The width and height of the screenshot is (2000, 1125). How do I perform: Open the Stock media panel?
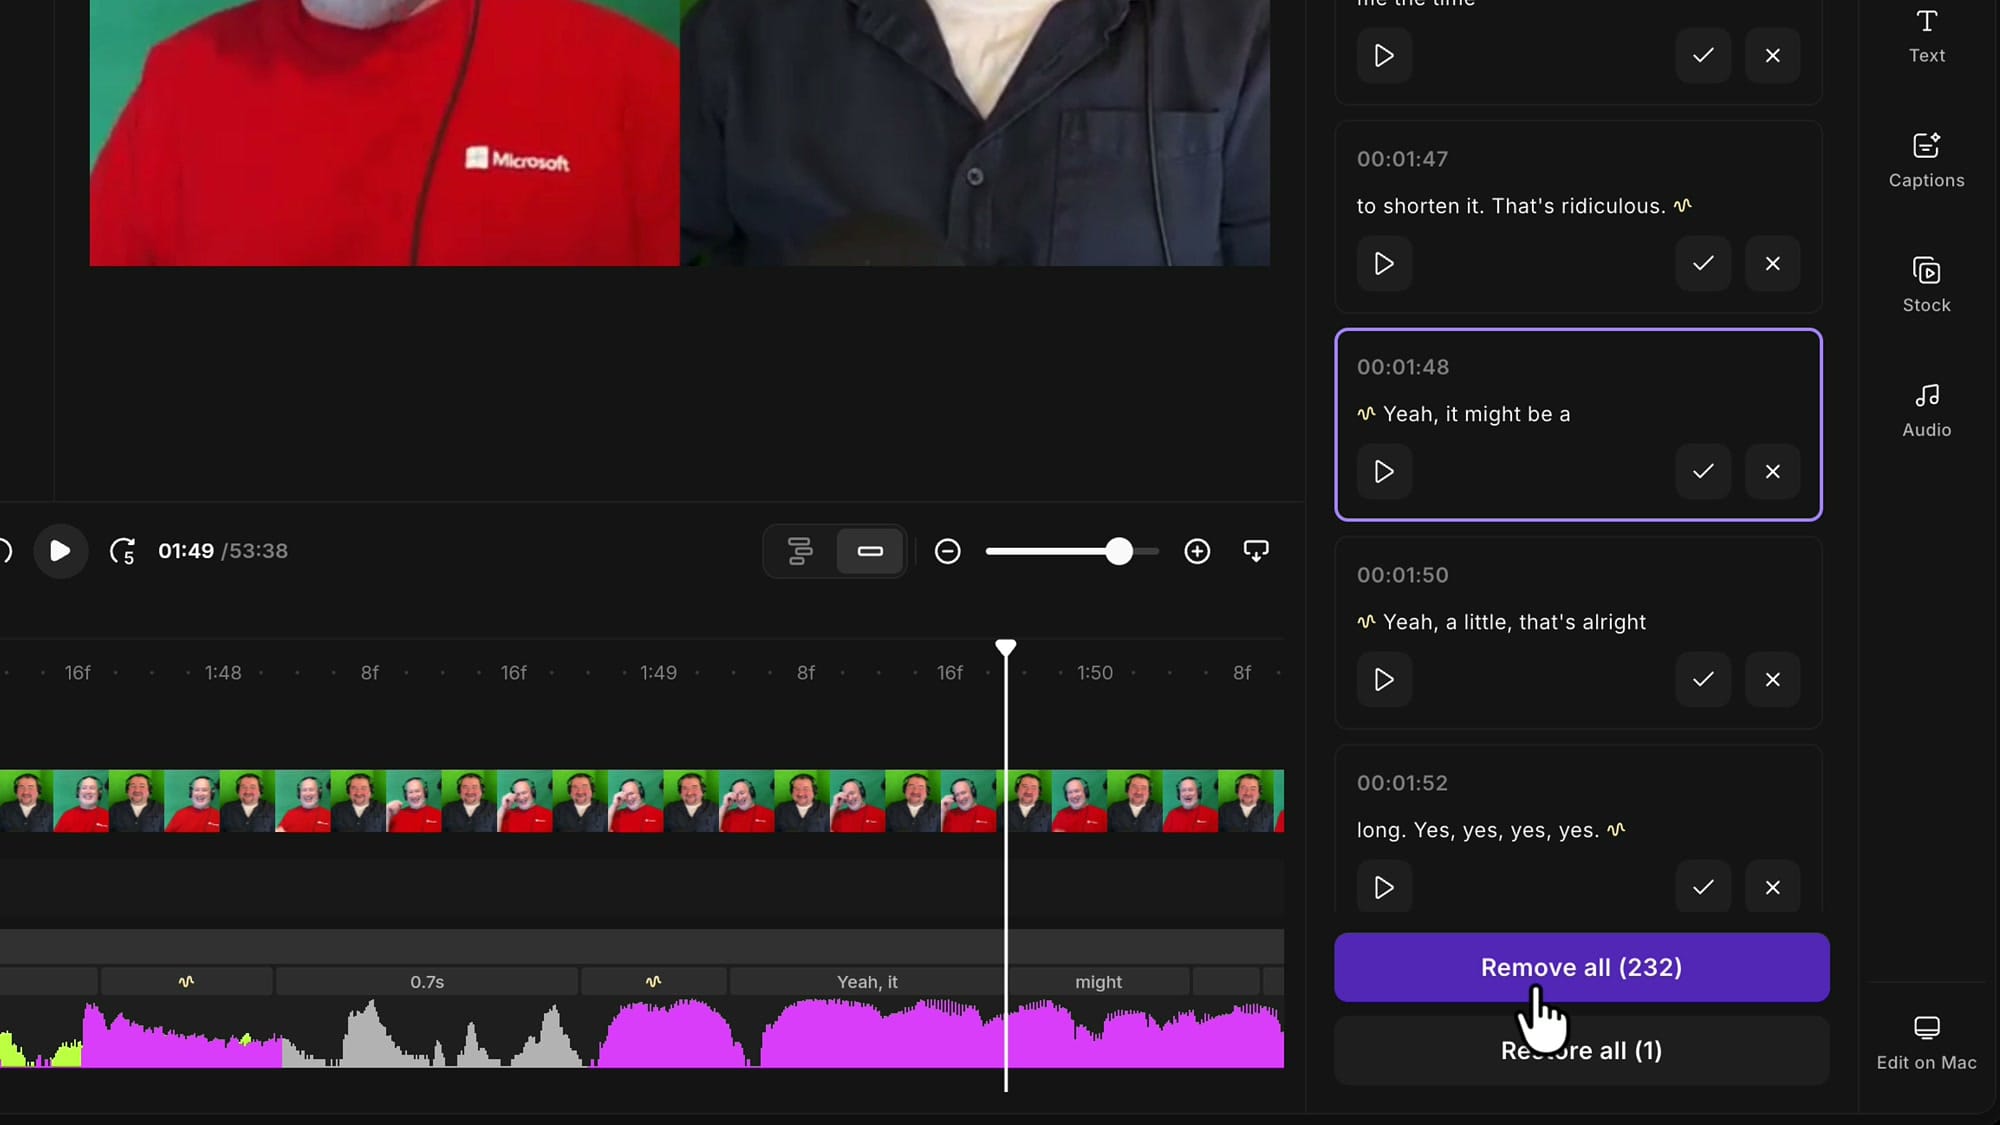[x=1926, y=285]
